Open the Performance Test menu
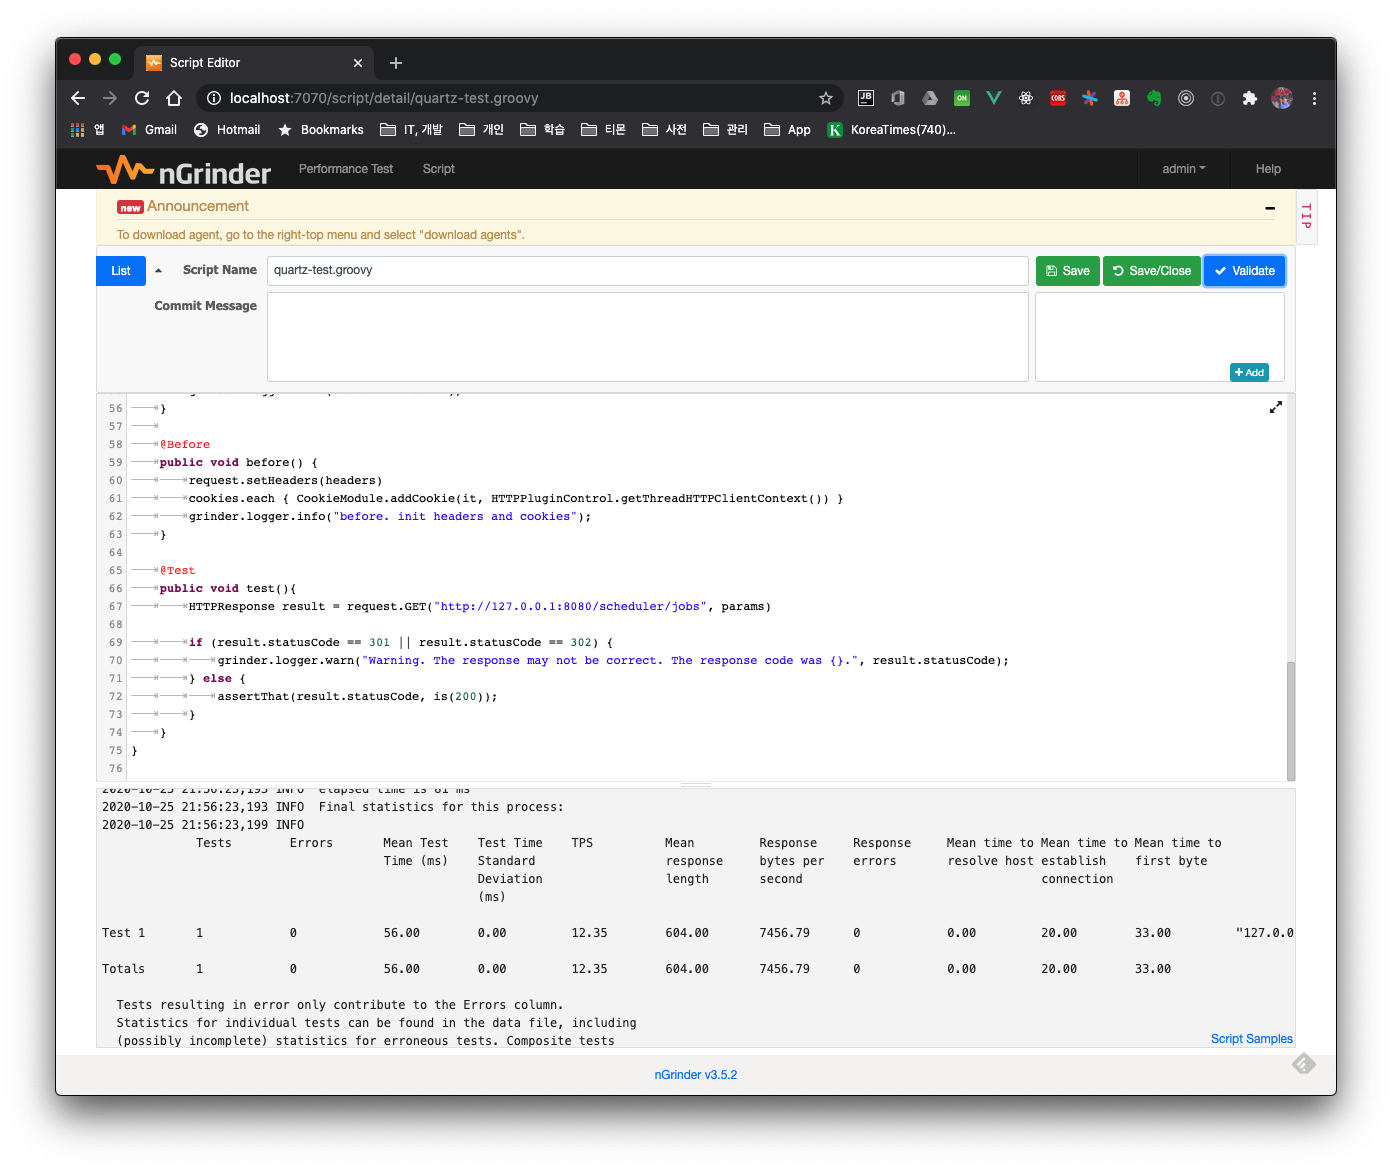 pos(346,169)
